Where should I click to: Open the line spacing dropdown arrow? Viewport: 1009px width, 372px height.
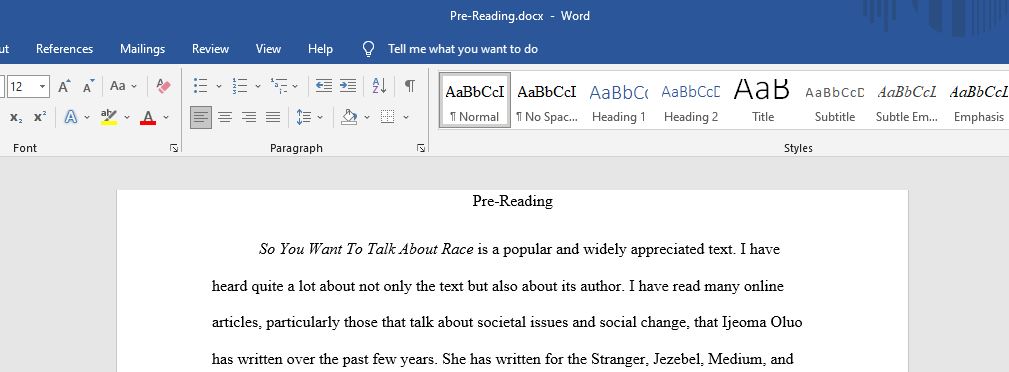(320, 117)
